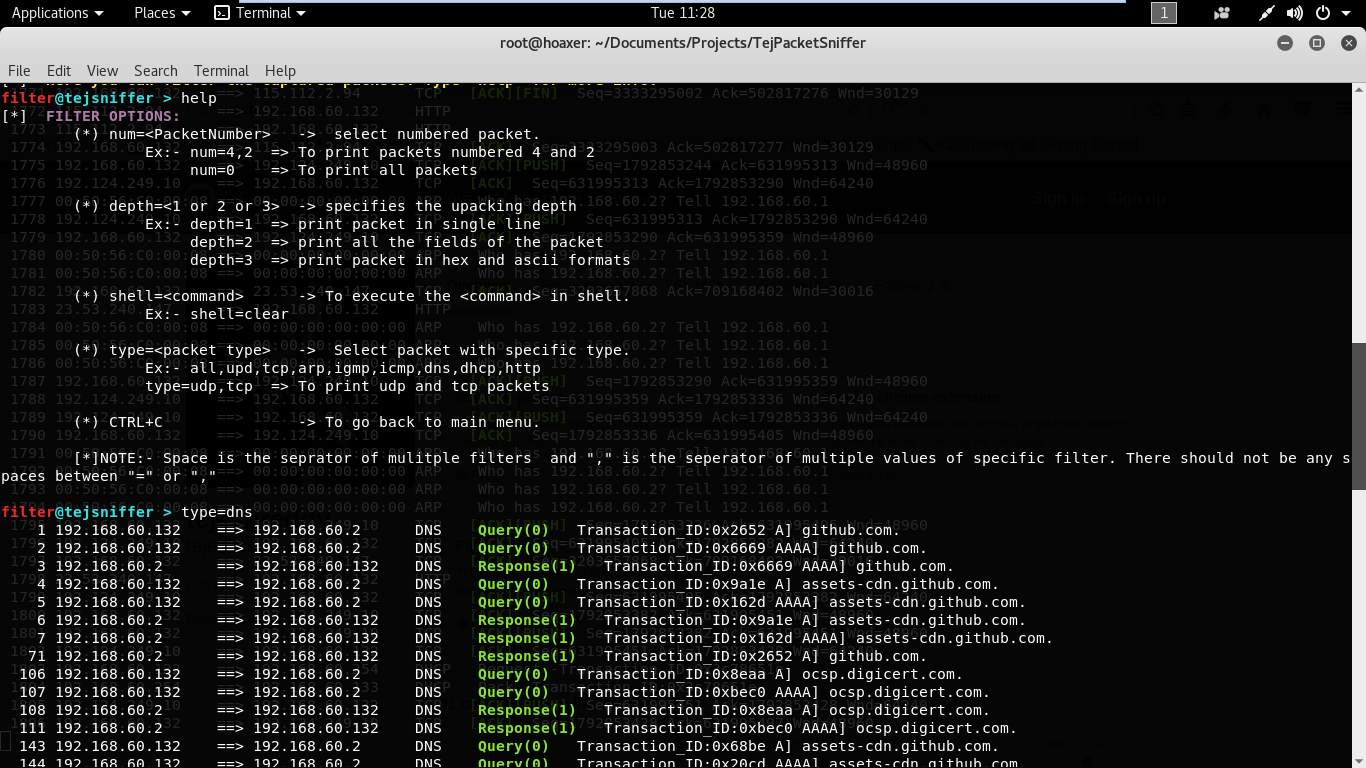Click DNS packet row numbered 111
1366x768 pixels.
[x=518, y=728]
